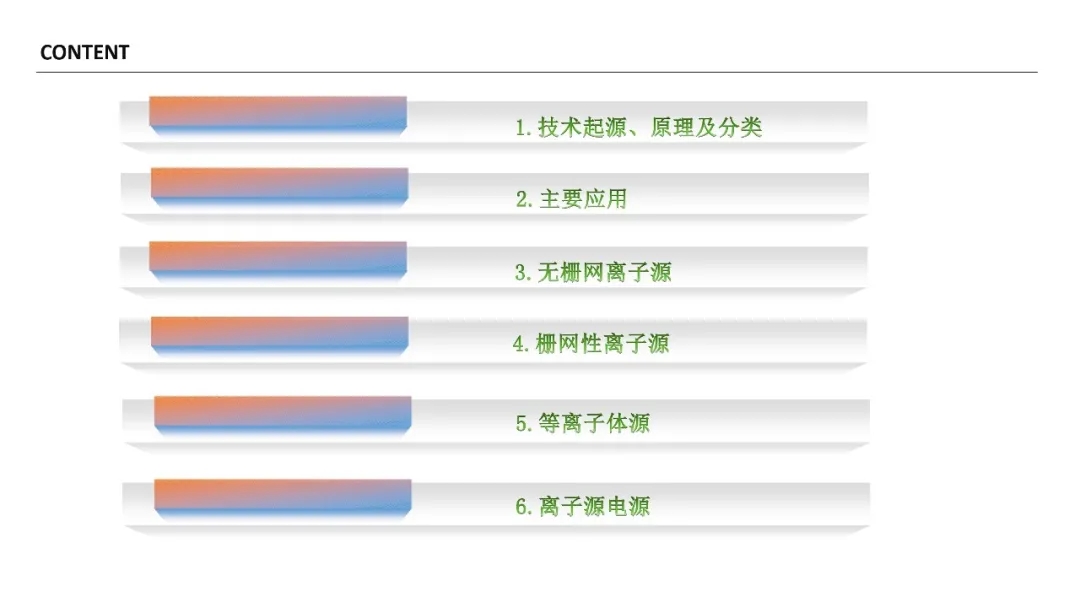Viewport: 1080px width, 608px height.
Task: Click the horizontal divider line under CONTENT
Action: [x=537, y=72]
